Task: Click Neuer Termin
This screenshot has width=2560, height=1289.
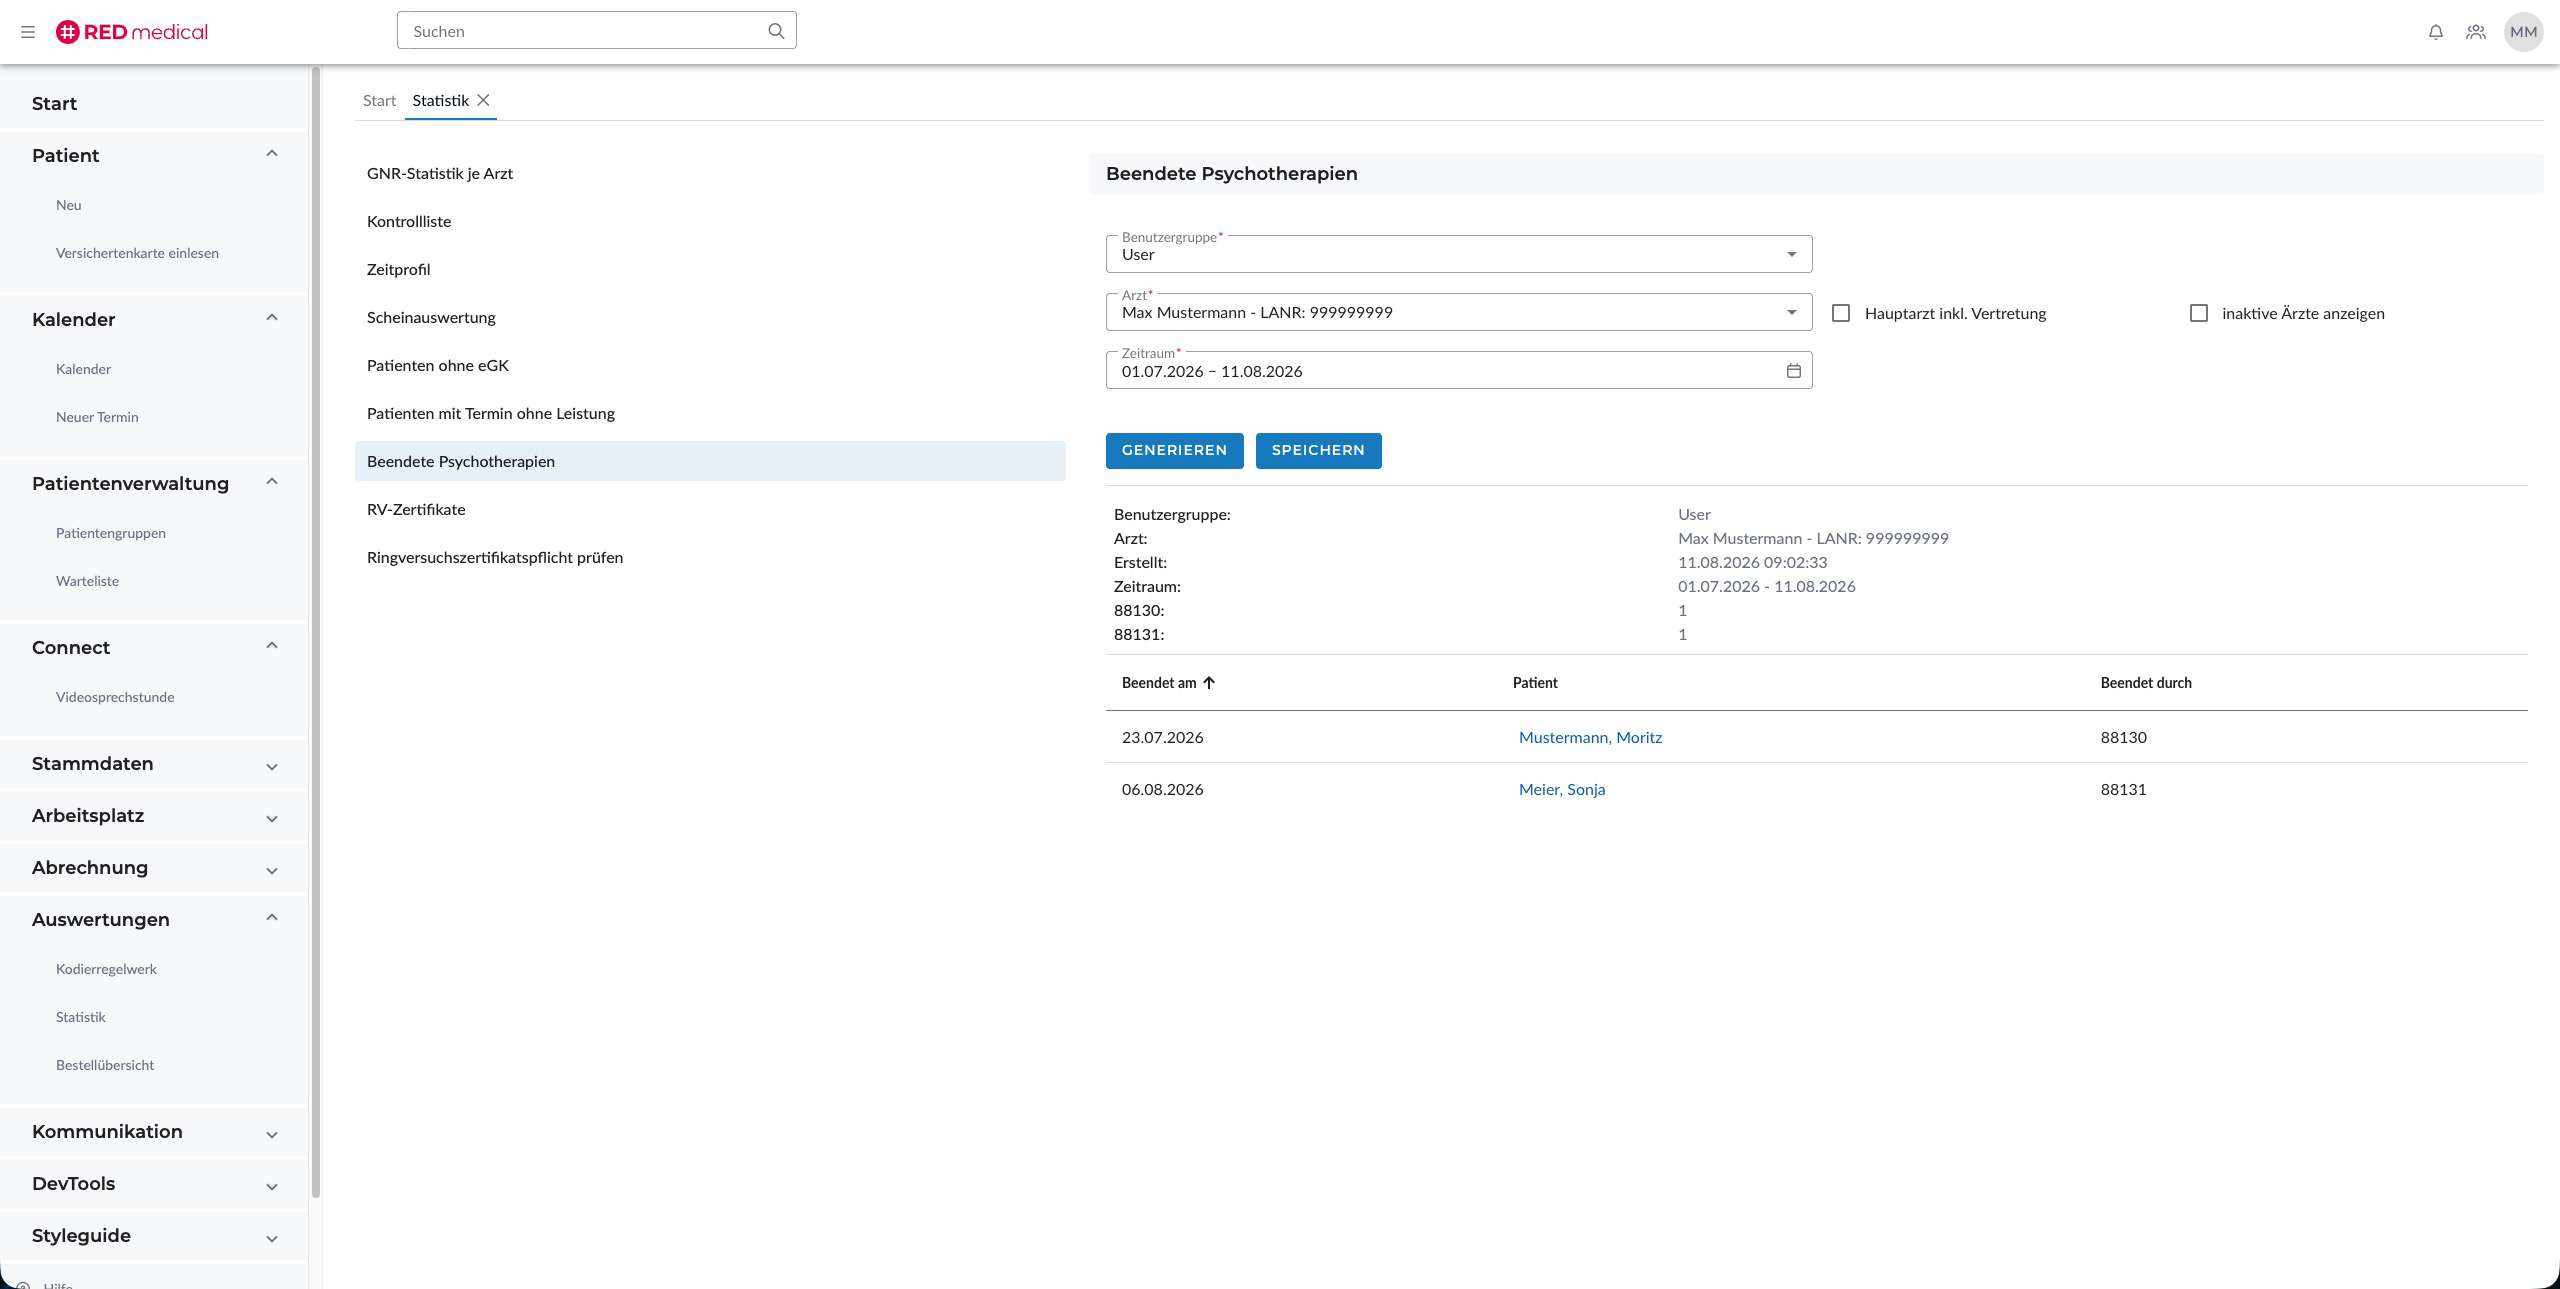Action: 97,417
